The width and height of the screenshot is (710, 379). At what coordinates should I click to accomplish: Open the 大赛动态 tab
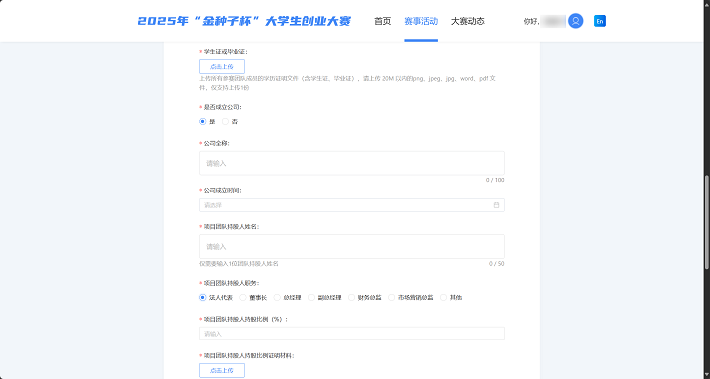pos(468,21)
